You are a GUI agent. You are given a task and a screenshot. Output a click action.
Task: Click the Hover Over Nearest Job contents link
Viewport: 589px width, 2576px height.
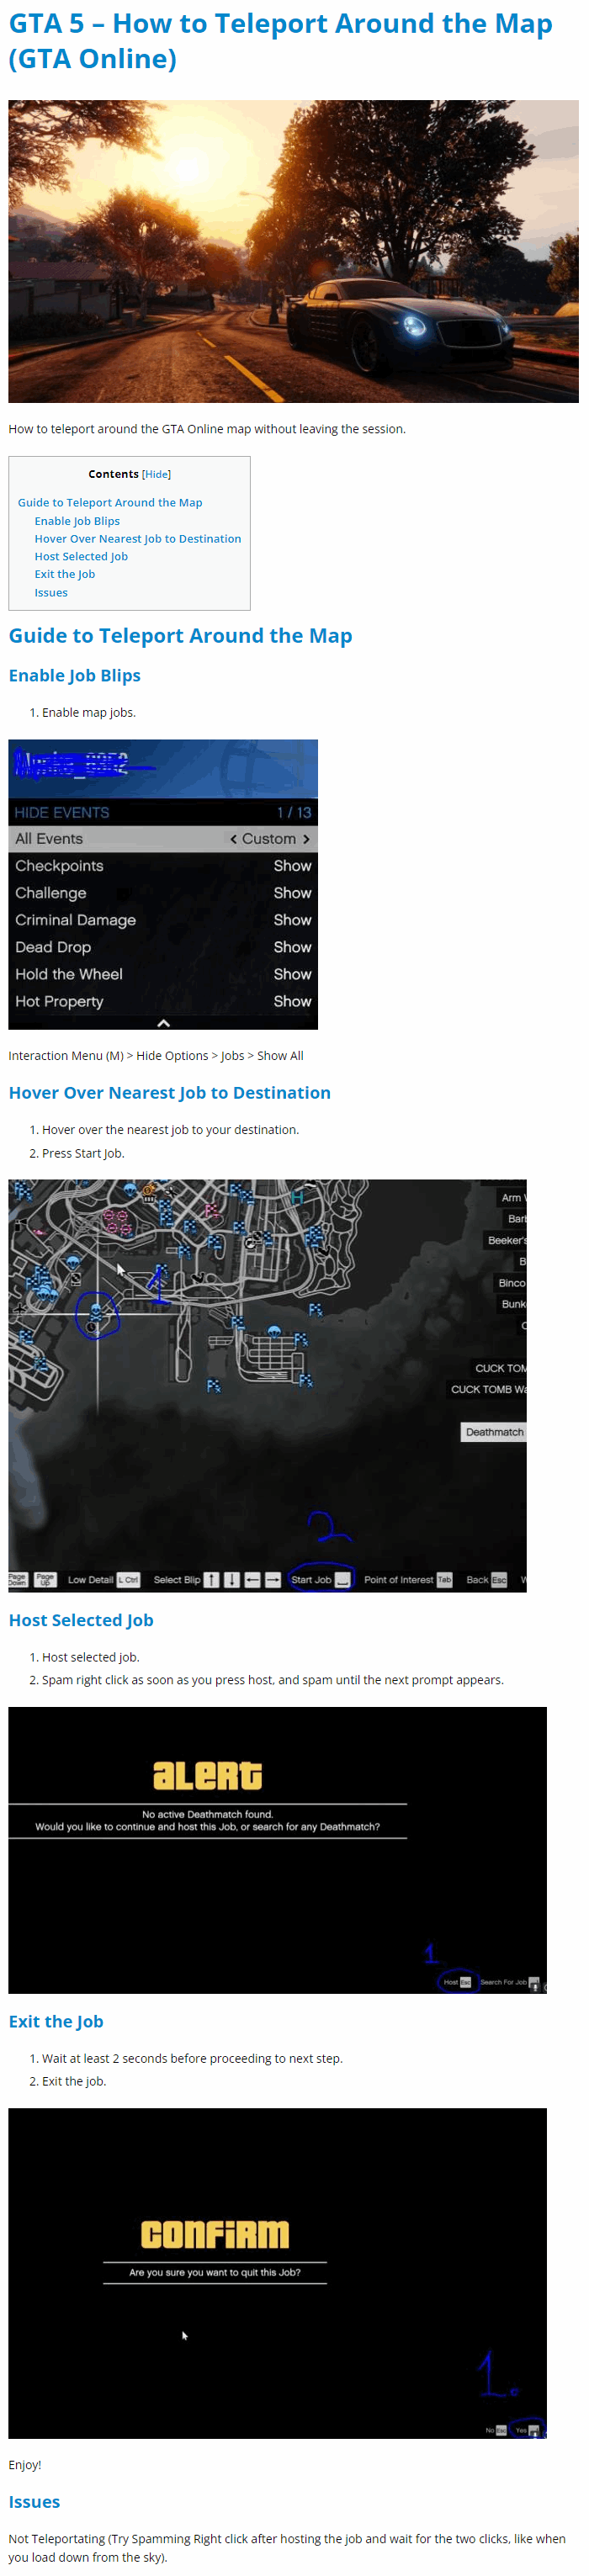[137, 539]
